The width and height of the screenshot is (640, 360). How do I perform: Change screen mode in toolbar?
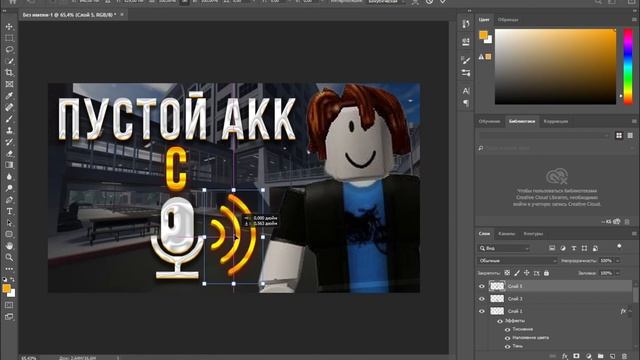9,316
